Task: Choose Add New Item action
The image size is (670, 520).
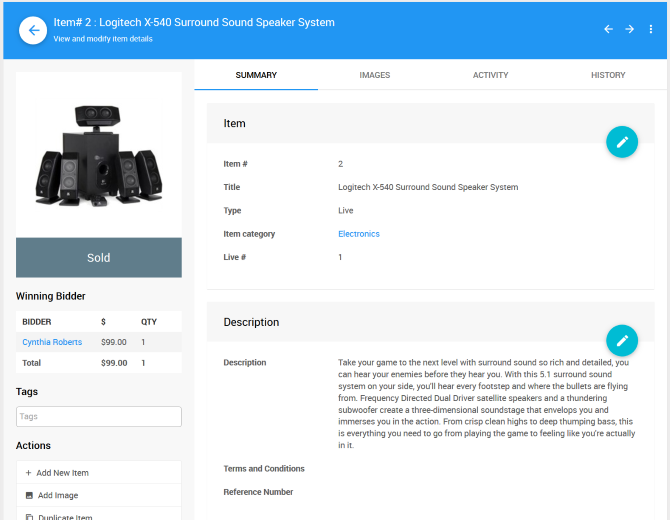Action: [x=63, y=473]
